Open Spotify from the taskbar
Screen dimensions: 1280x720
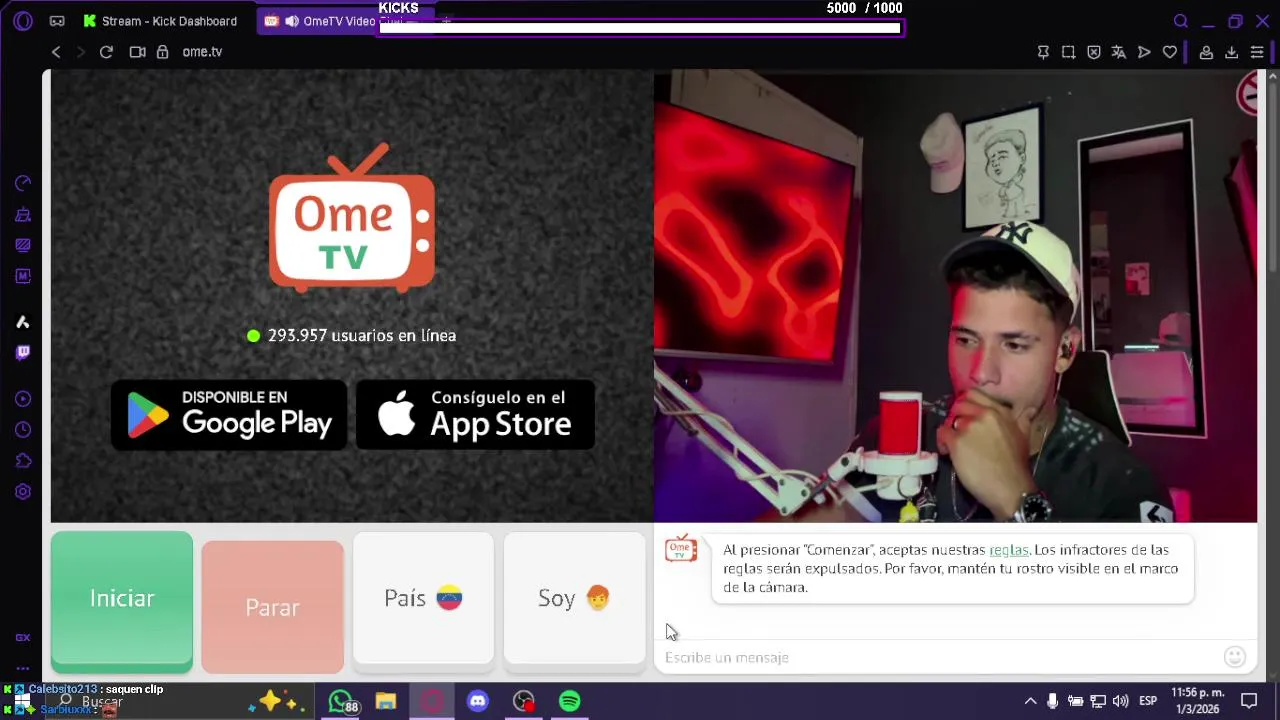tap(570, 701)
